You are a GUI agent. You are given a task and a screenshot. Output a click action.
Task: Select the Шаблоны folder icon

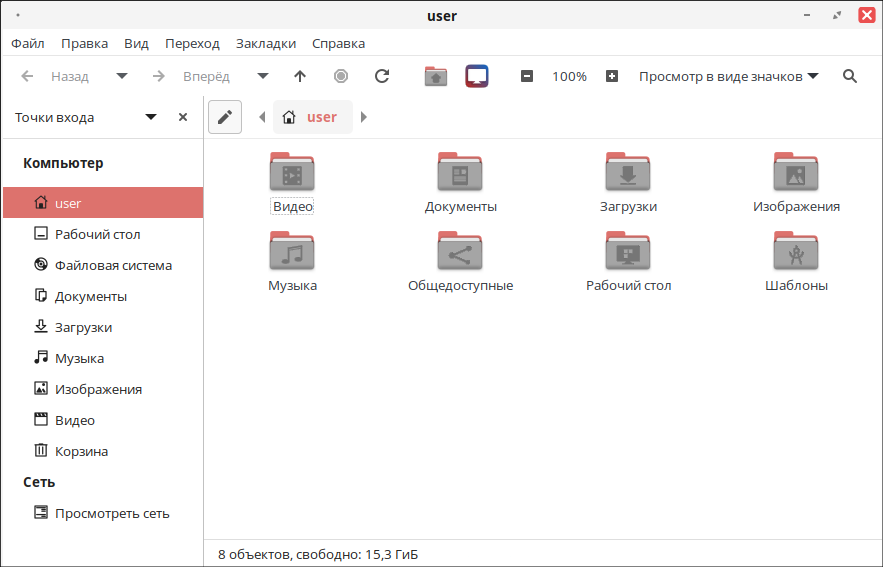(x=796, y=251)
